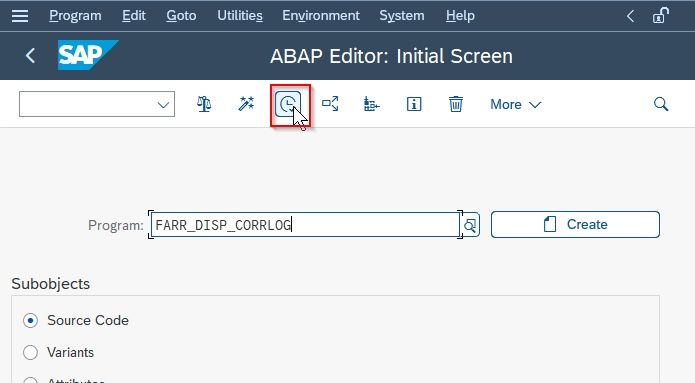Screen dimensions: 695x383
Task: Open the Goto menu
Action: 181,16
